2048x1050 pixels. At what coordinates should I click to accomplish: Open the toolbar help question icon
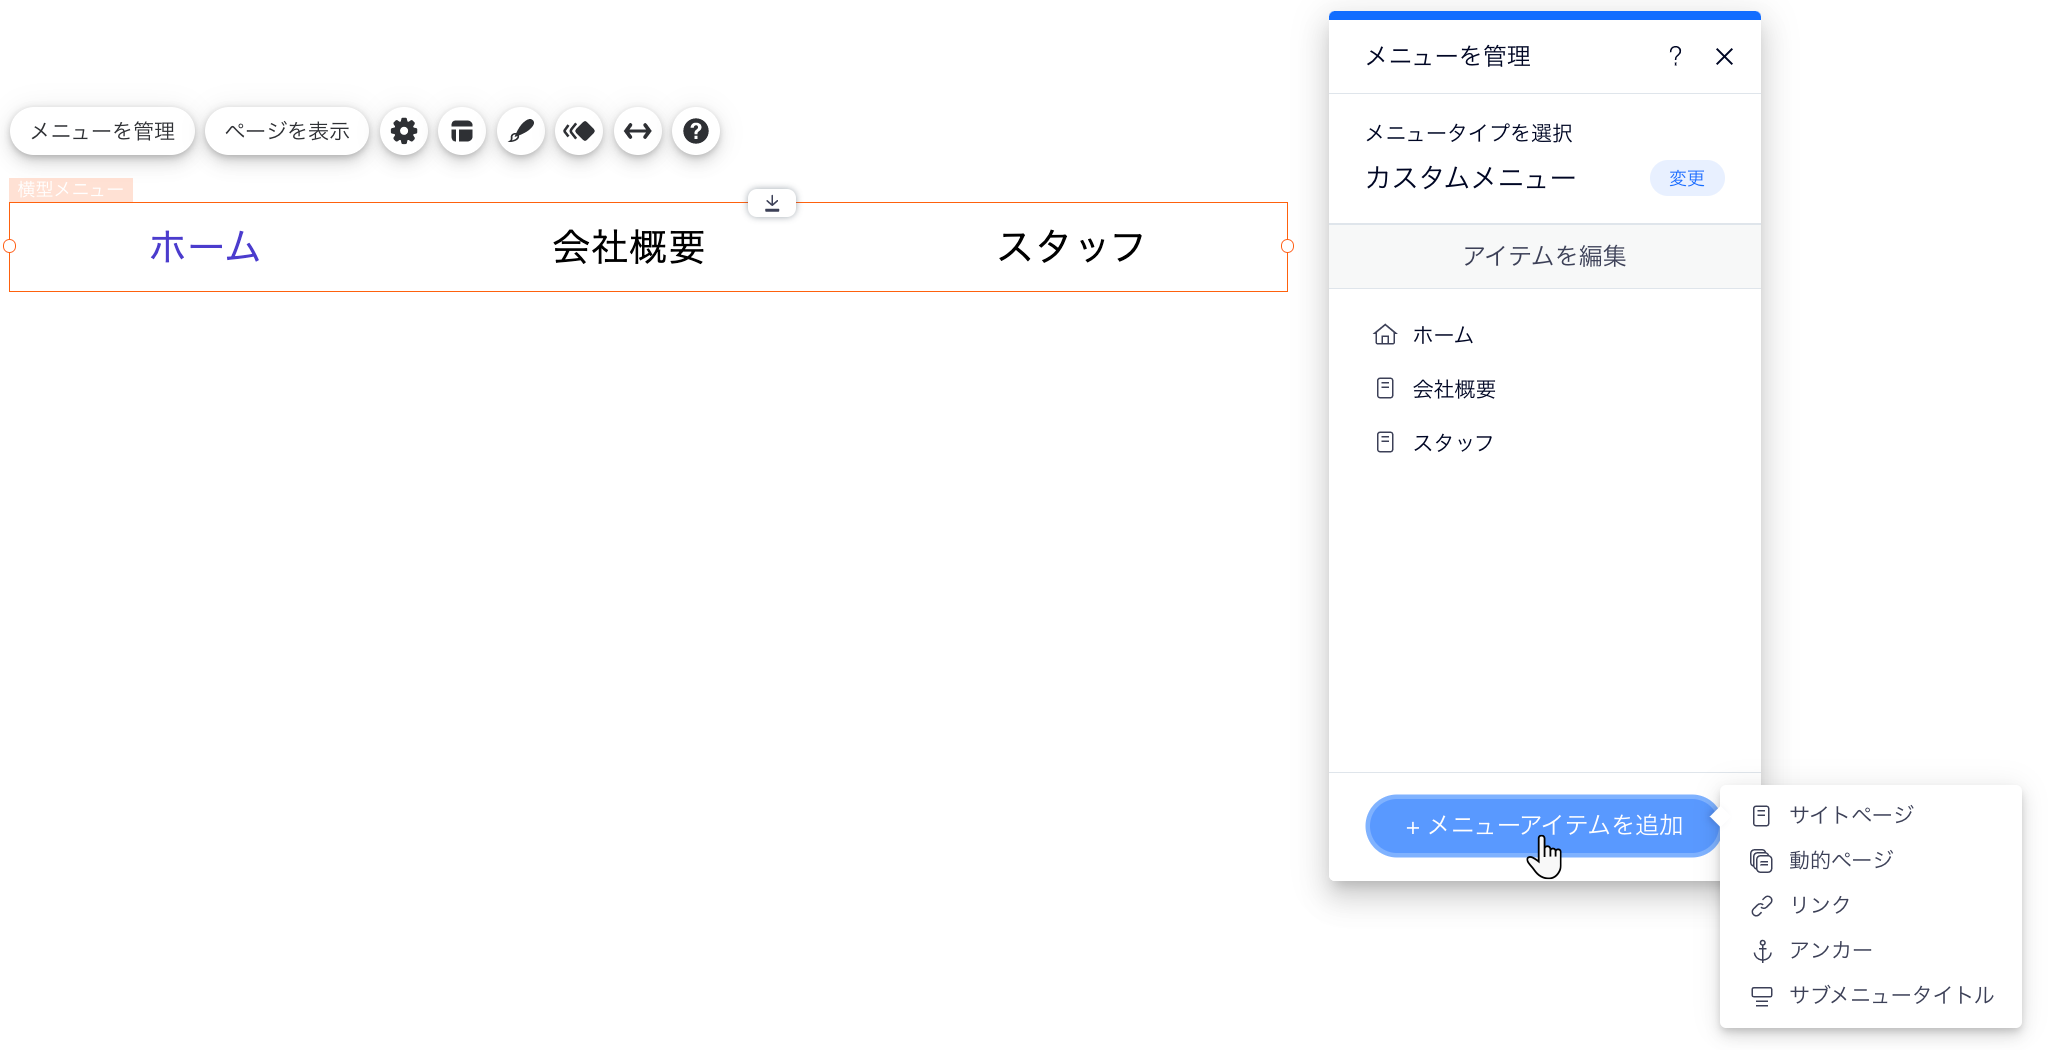696,131
